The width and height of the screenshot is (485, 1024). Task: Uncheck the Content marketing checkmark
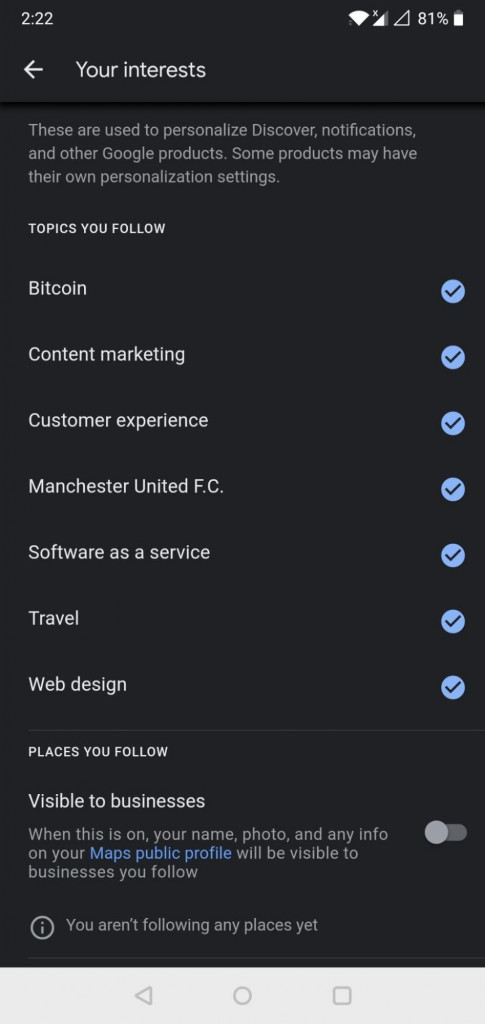coord(453,357)
